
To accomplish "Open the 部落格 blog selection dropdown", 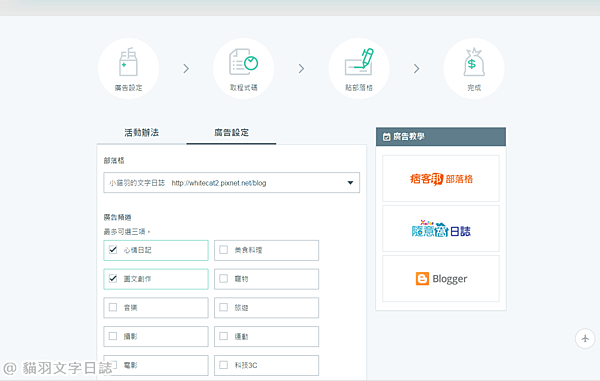I will coord(232,182).
